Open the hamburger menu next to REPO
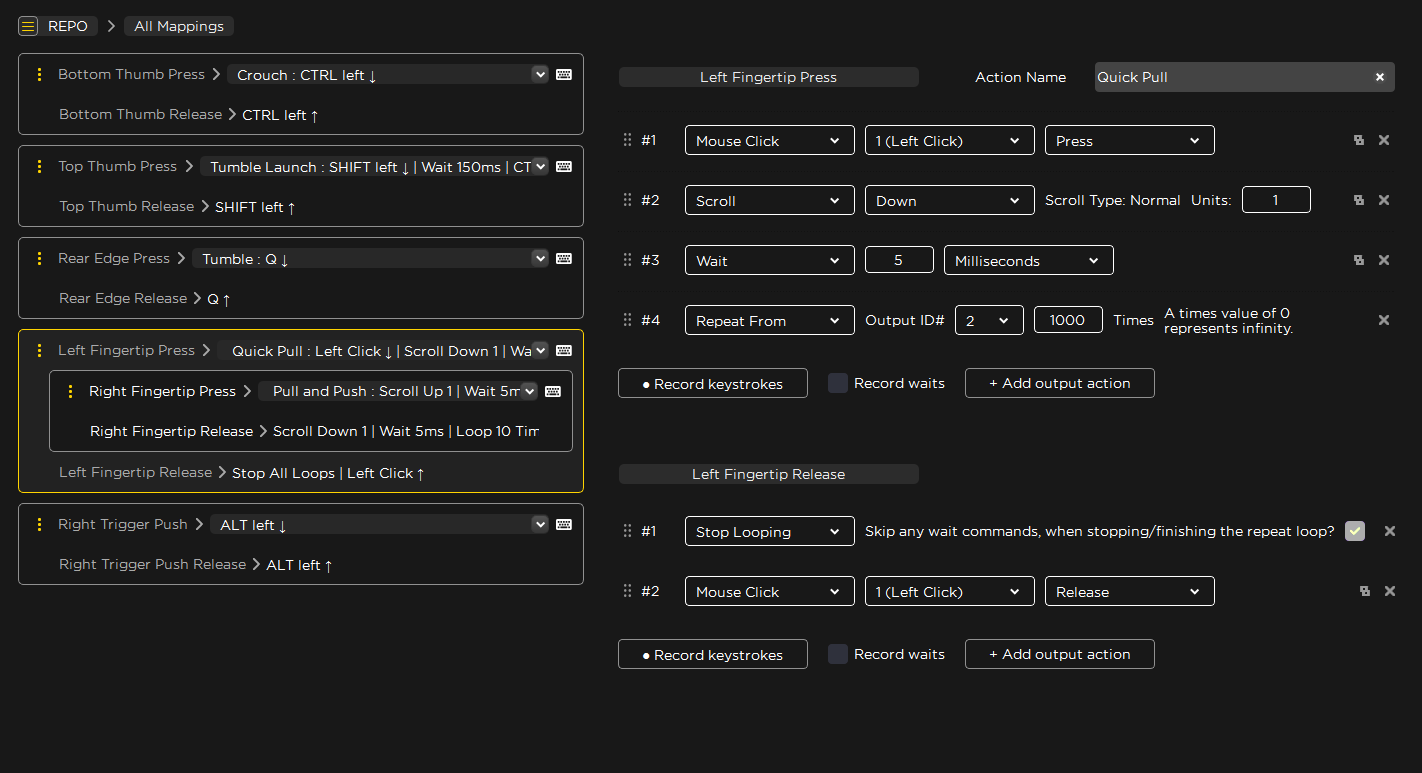This screenshot has height=773, width=1422. [28, 26]
